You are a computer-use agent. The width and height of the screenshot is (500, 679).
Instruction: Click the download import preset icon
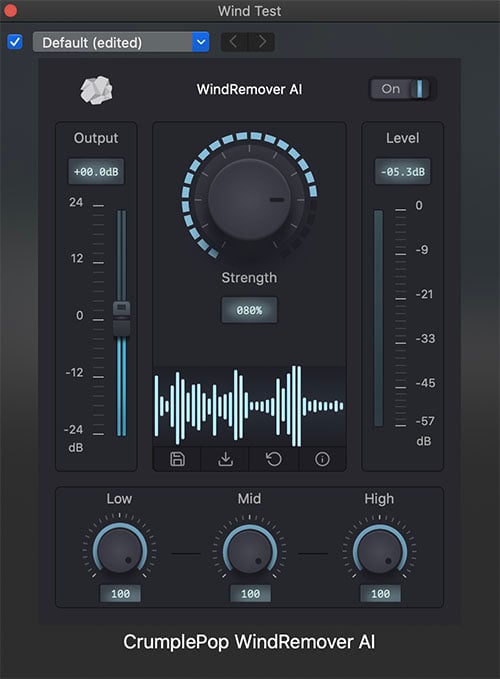point(225,459)
